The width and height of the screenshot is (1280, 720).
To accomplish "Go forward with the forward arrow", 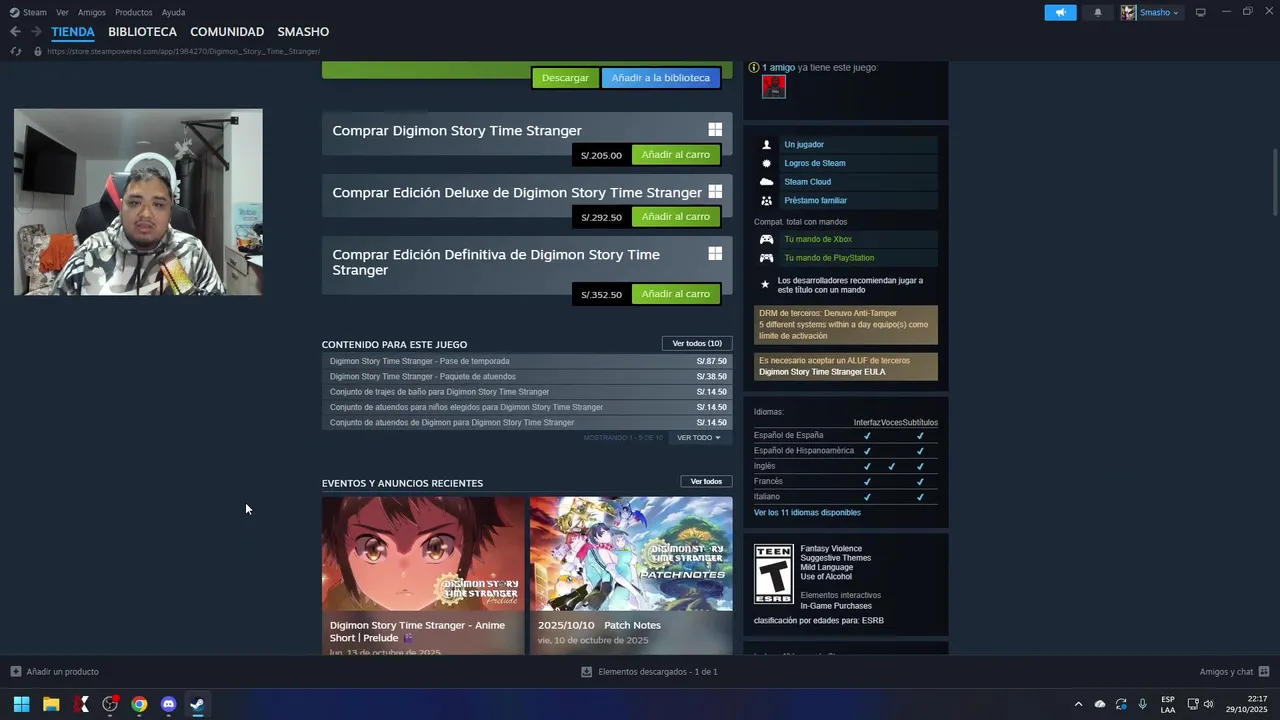I will (x=36, y=32).
